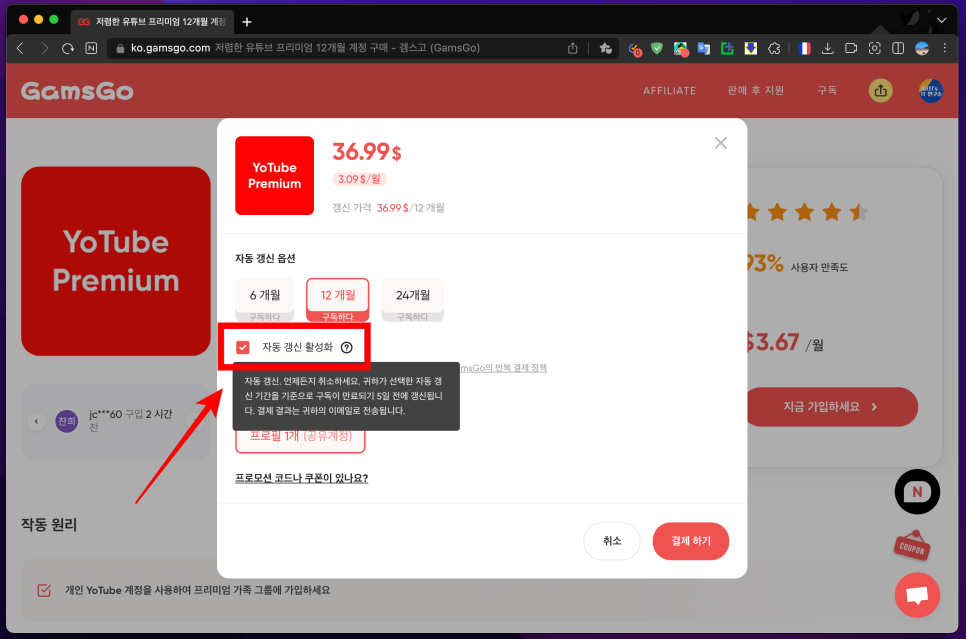
Task: Open the browser downloads icon
Action: 827,48
